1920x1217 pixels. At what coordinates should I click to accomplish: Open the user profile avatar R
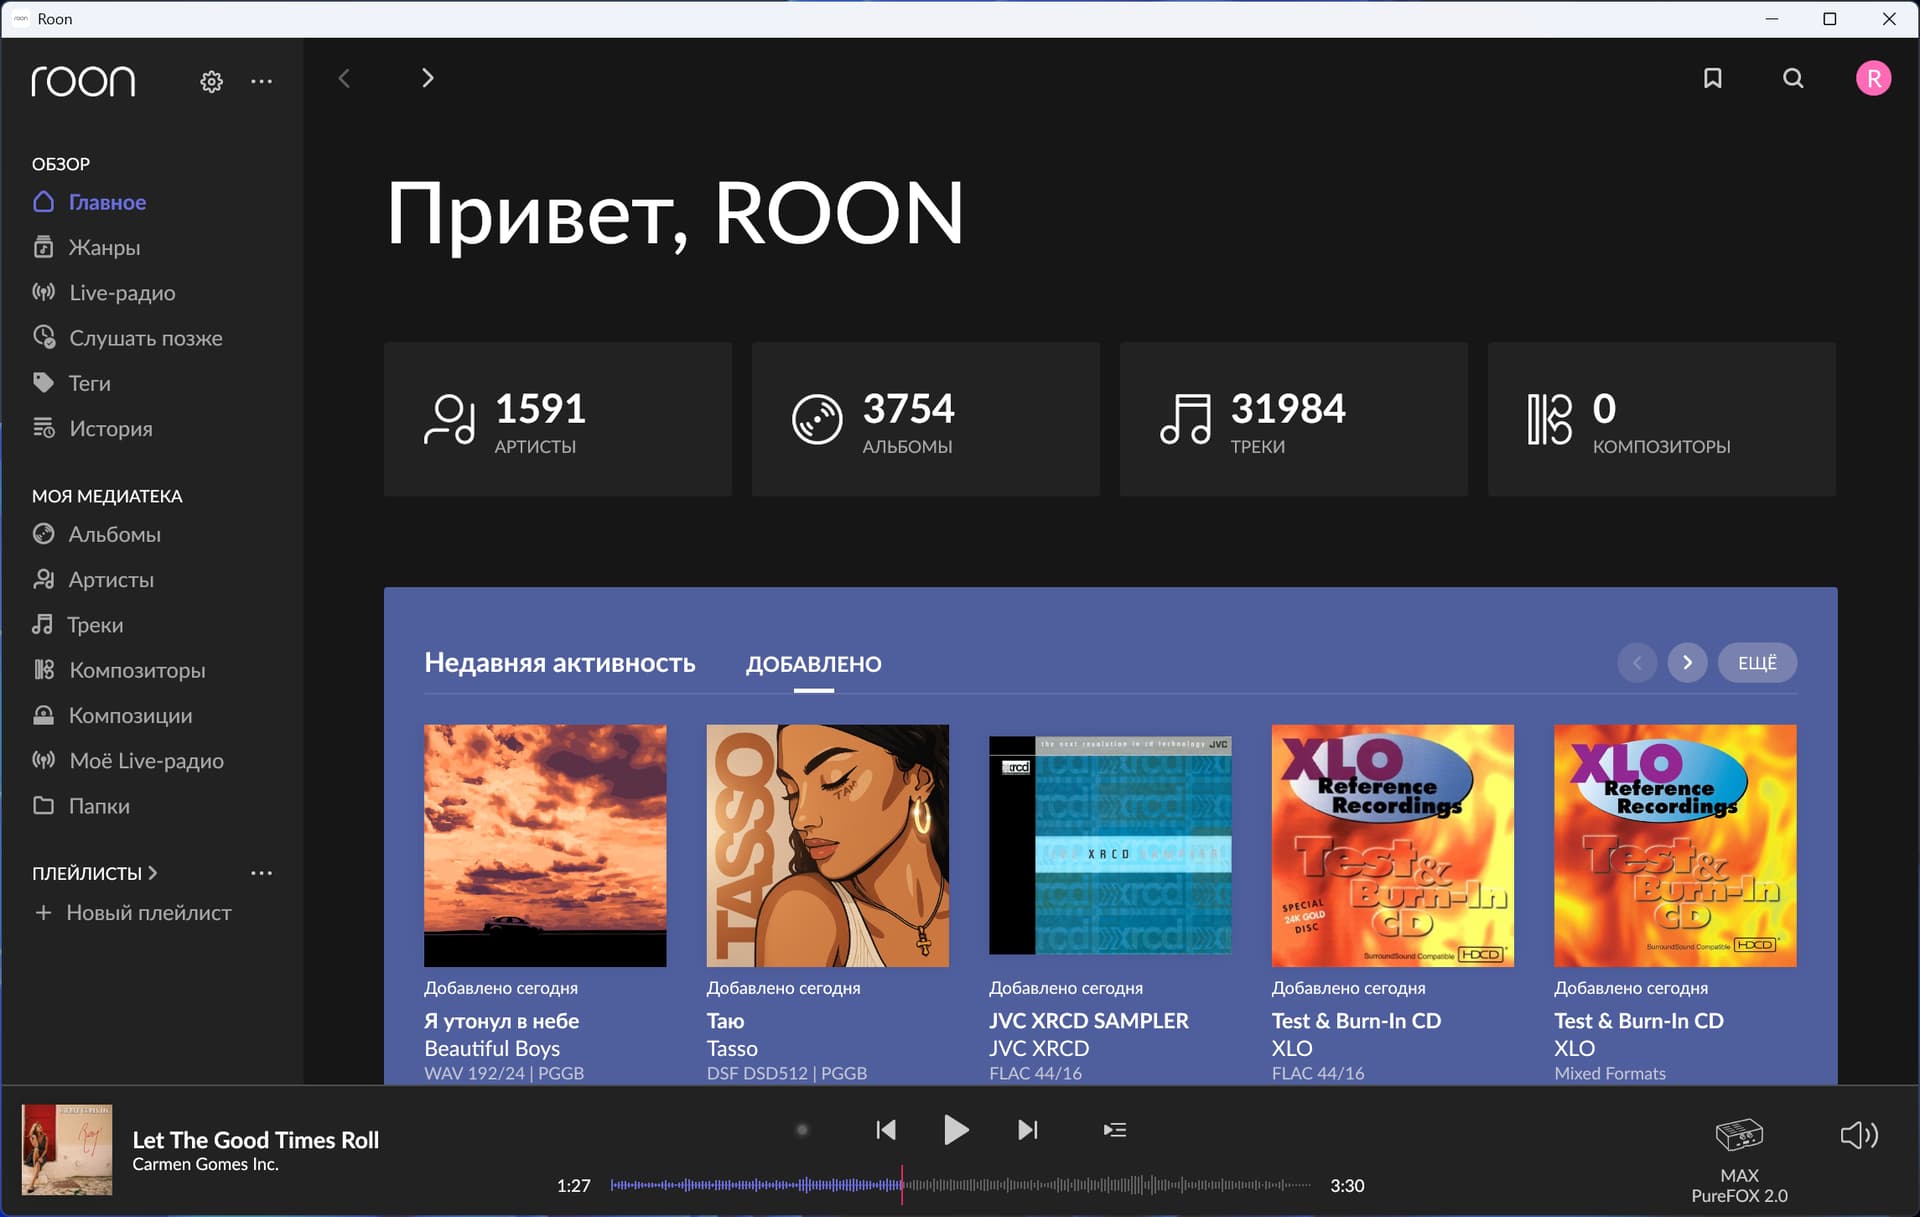[1873, 78]
